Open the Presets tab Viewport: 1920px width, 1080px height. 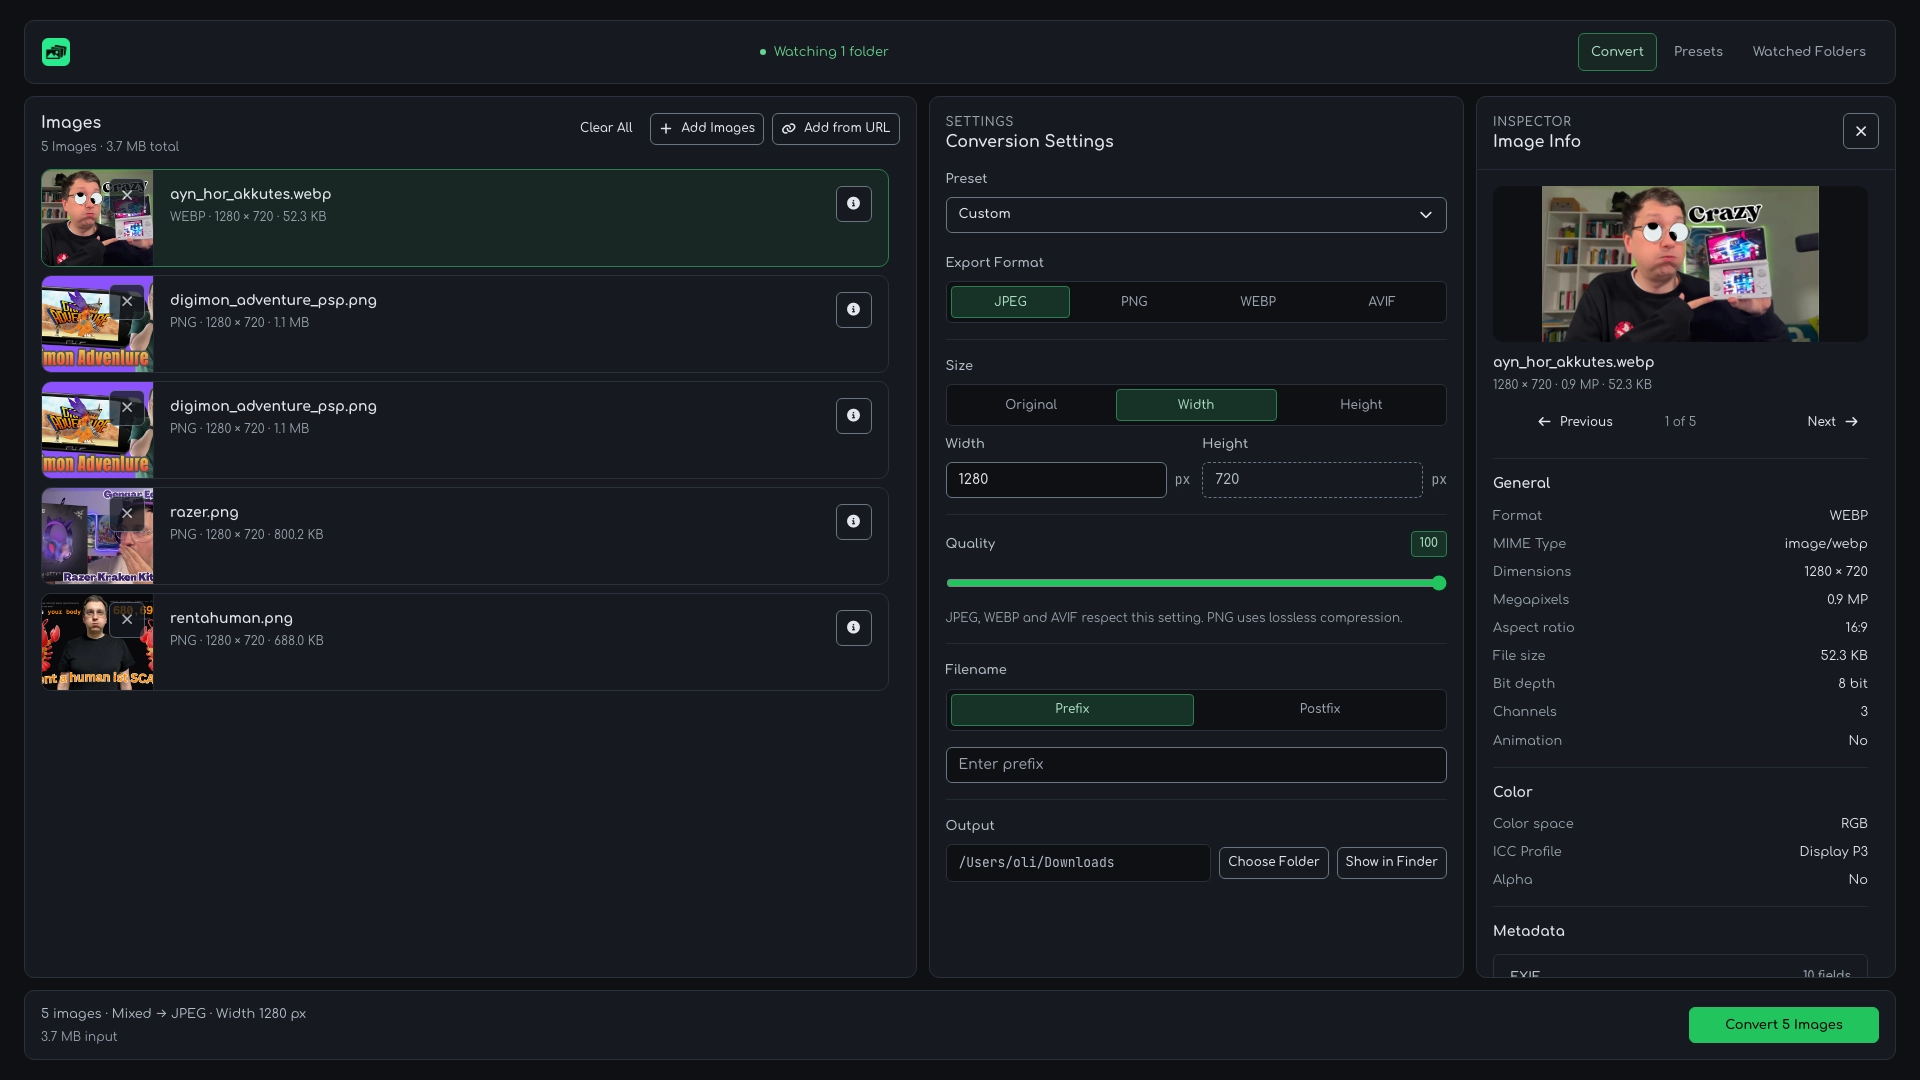click(1698, 52)
